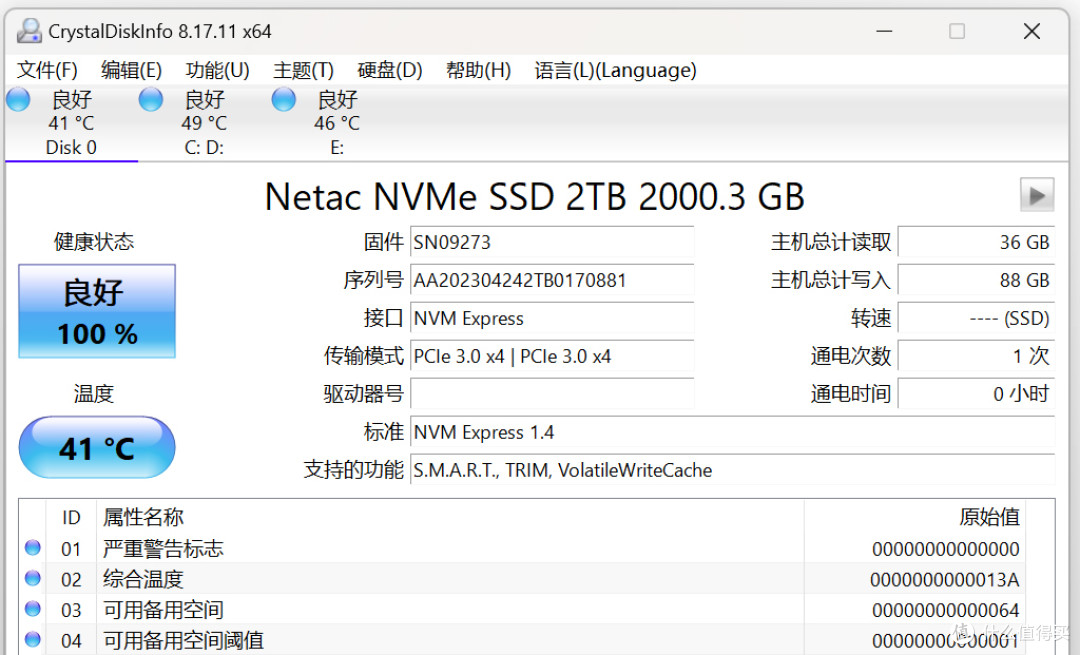Click the 41 °C temperature button
The height and width of the screenshot is (655, 1080).
(x=97, y=448)
